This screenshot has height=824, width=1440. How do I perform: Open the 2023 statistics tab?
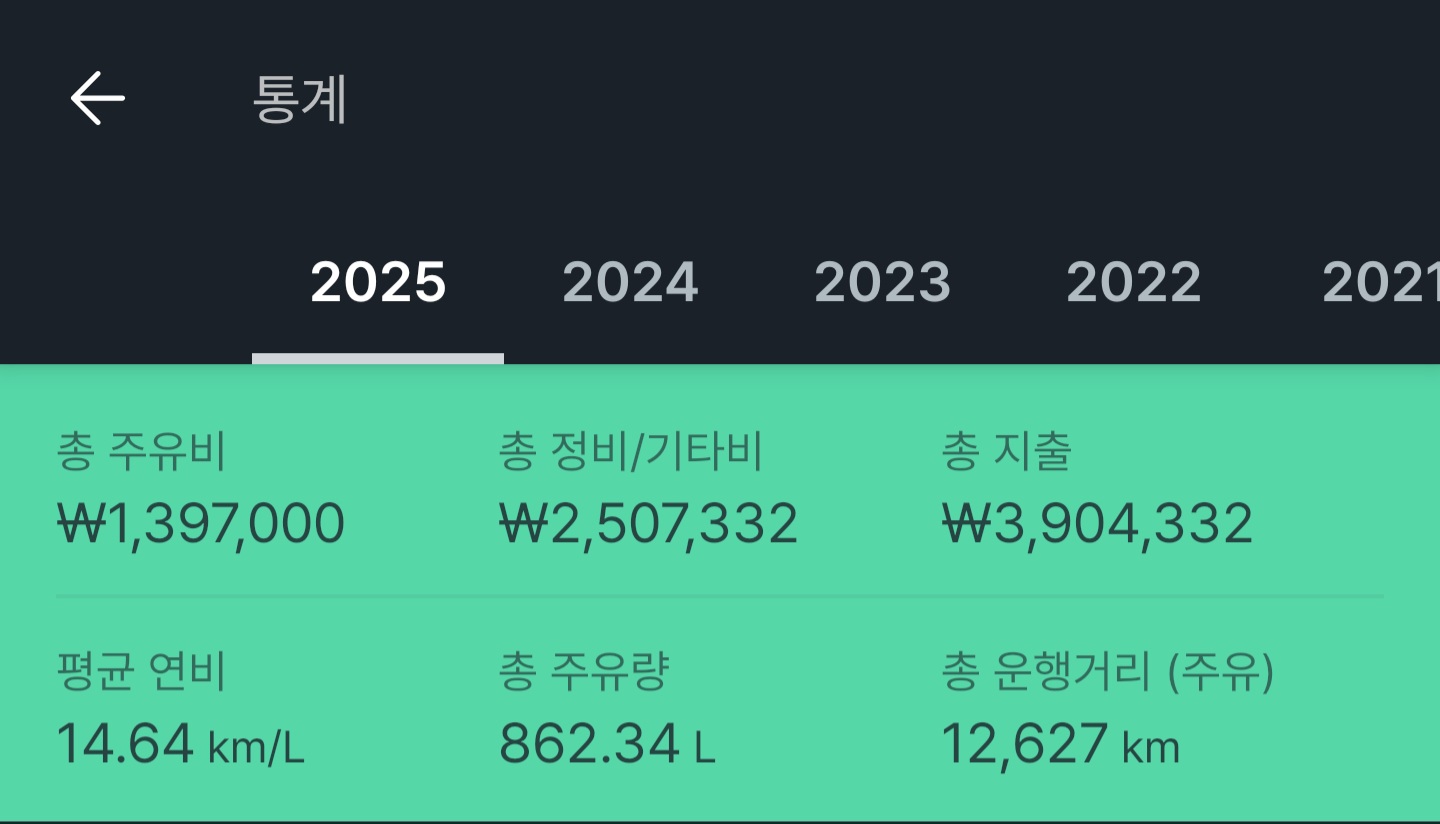(882, 282)
